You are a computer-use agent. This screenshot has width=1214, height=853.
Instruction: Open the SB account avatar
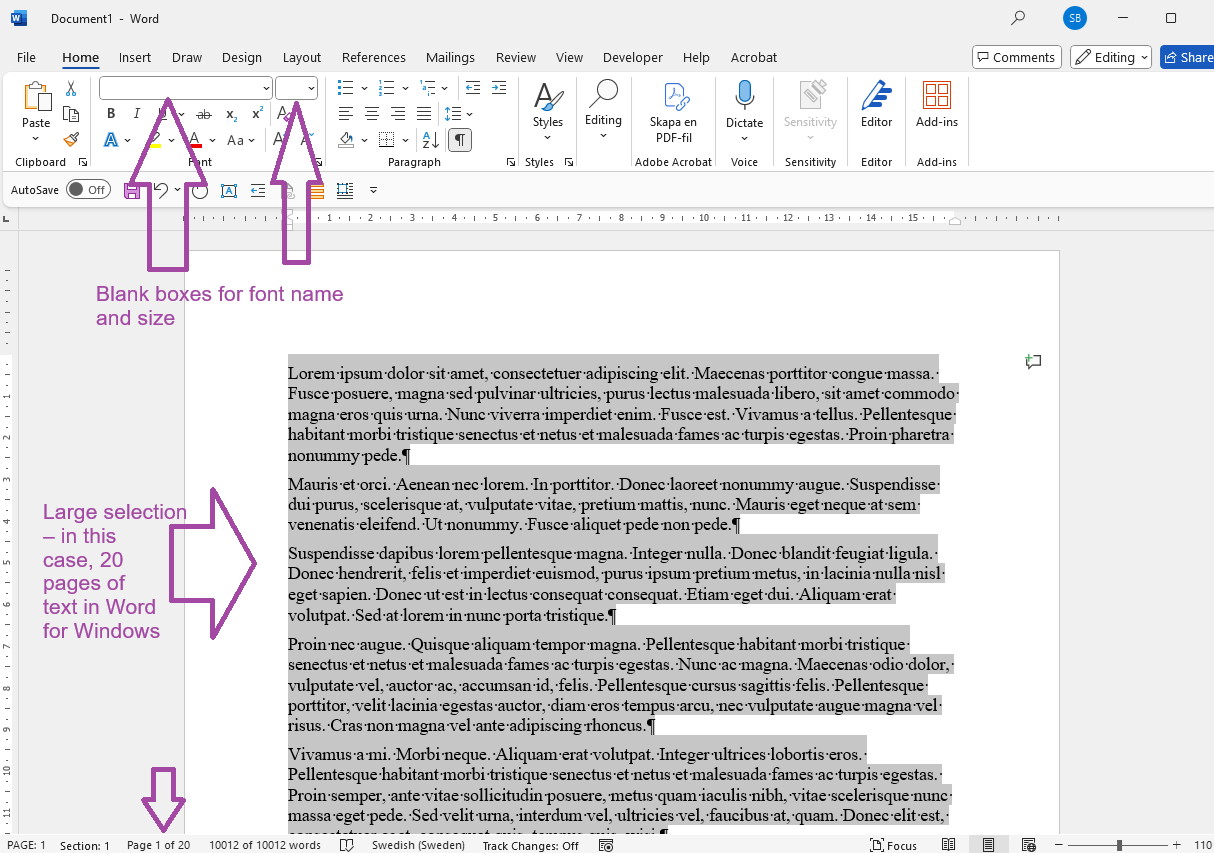point(1075,18)
